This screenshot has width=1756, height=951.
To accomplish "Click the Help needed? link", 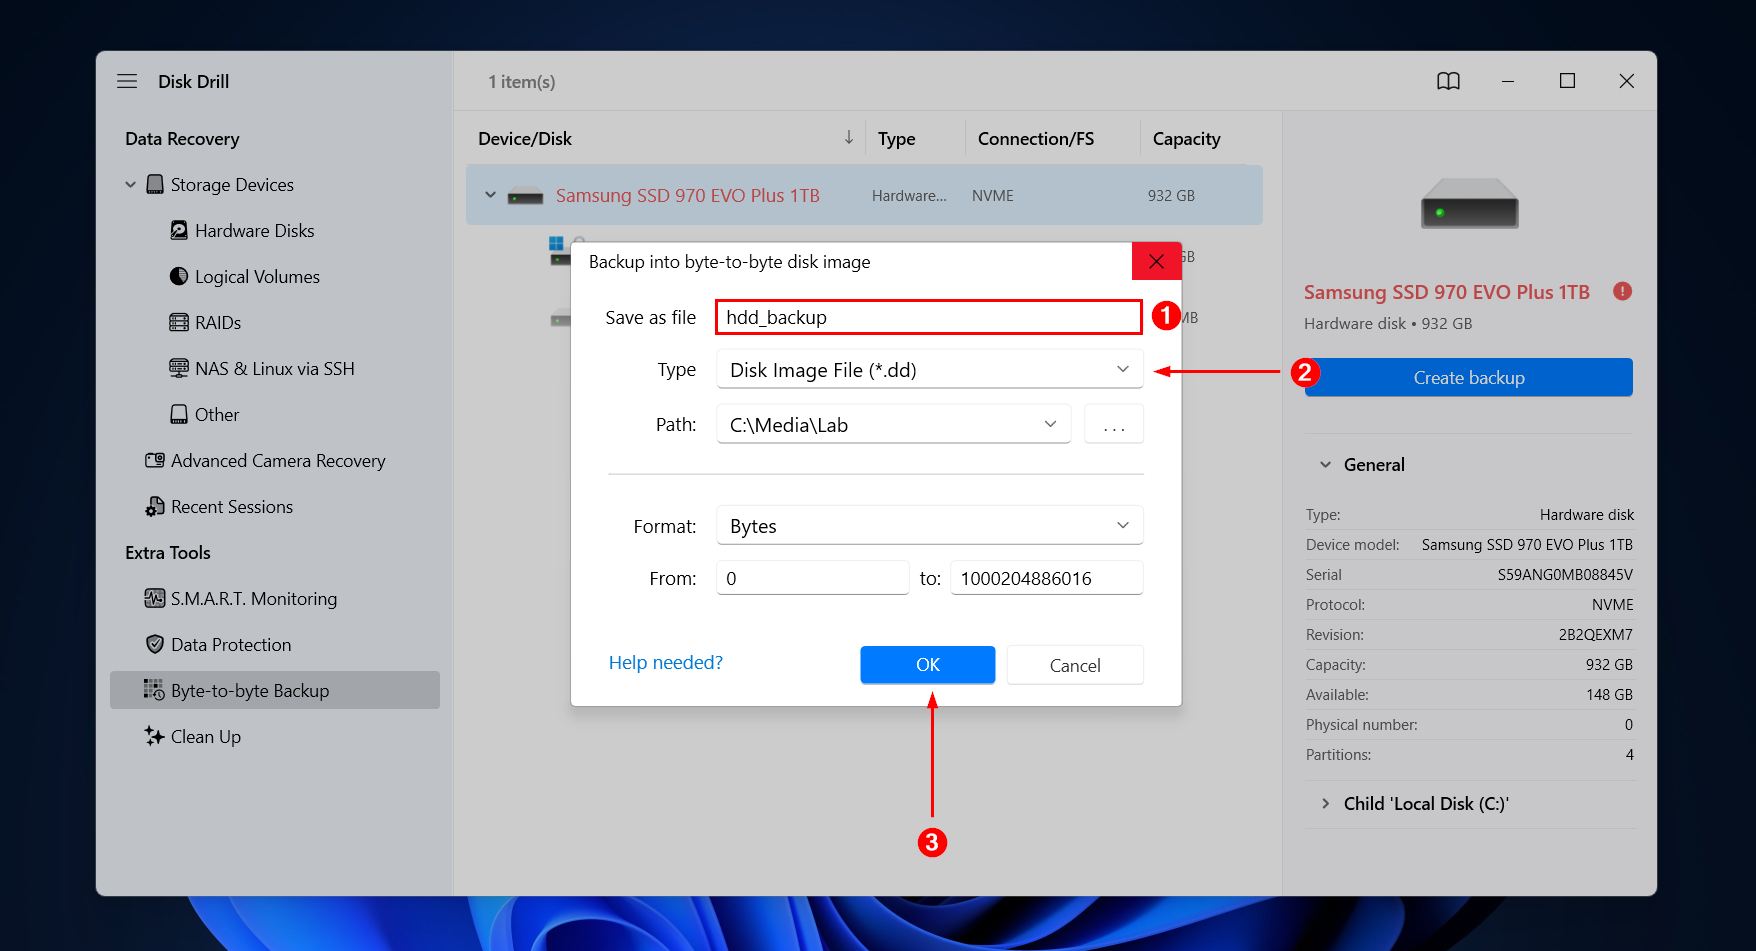I will coord(665,663).
